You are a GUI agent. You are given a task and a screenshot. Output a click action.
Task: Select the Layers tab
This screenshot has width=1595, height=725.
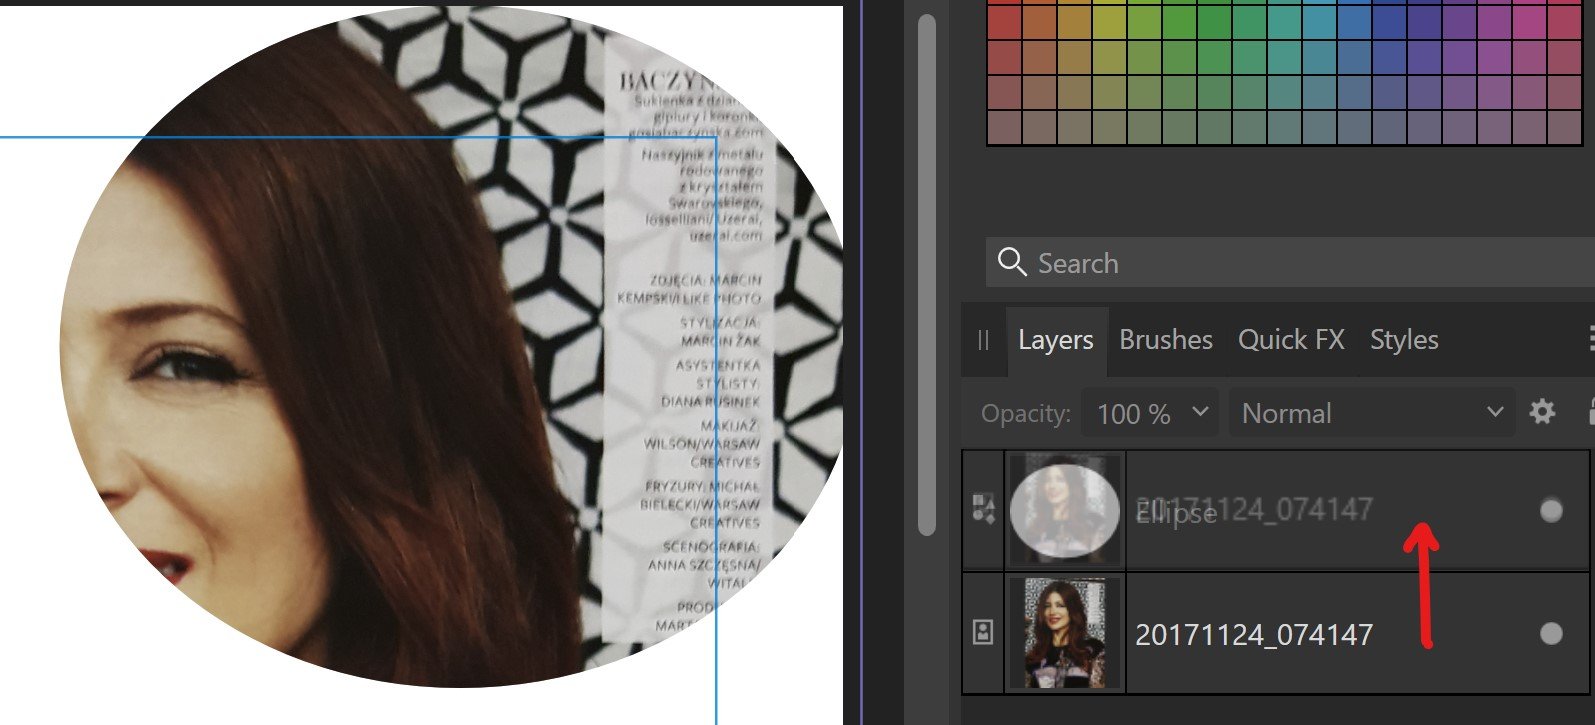click(1055, 340)
